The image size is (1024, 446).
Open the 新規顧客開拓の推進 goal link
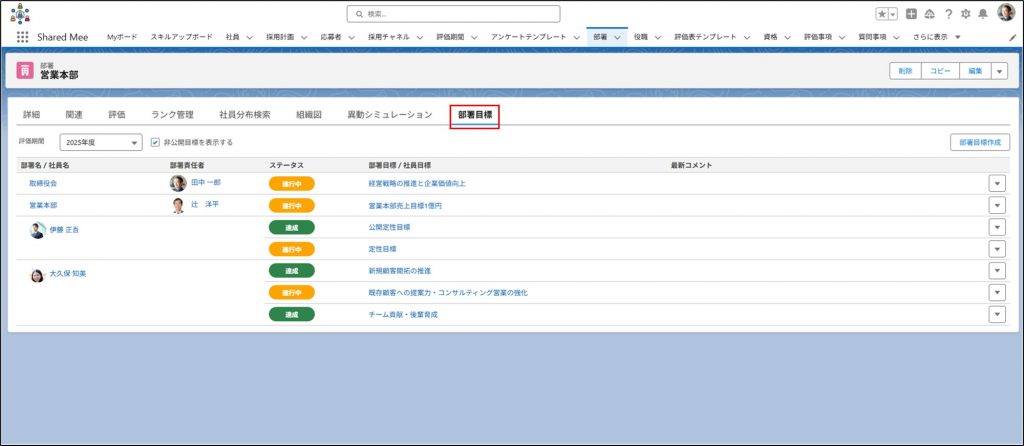pyautogui.click(x=400, y=271)
